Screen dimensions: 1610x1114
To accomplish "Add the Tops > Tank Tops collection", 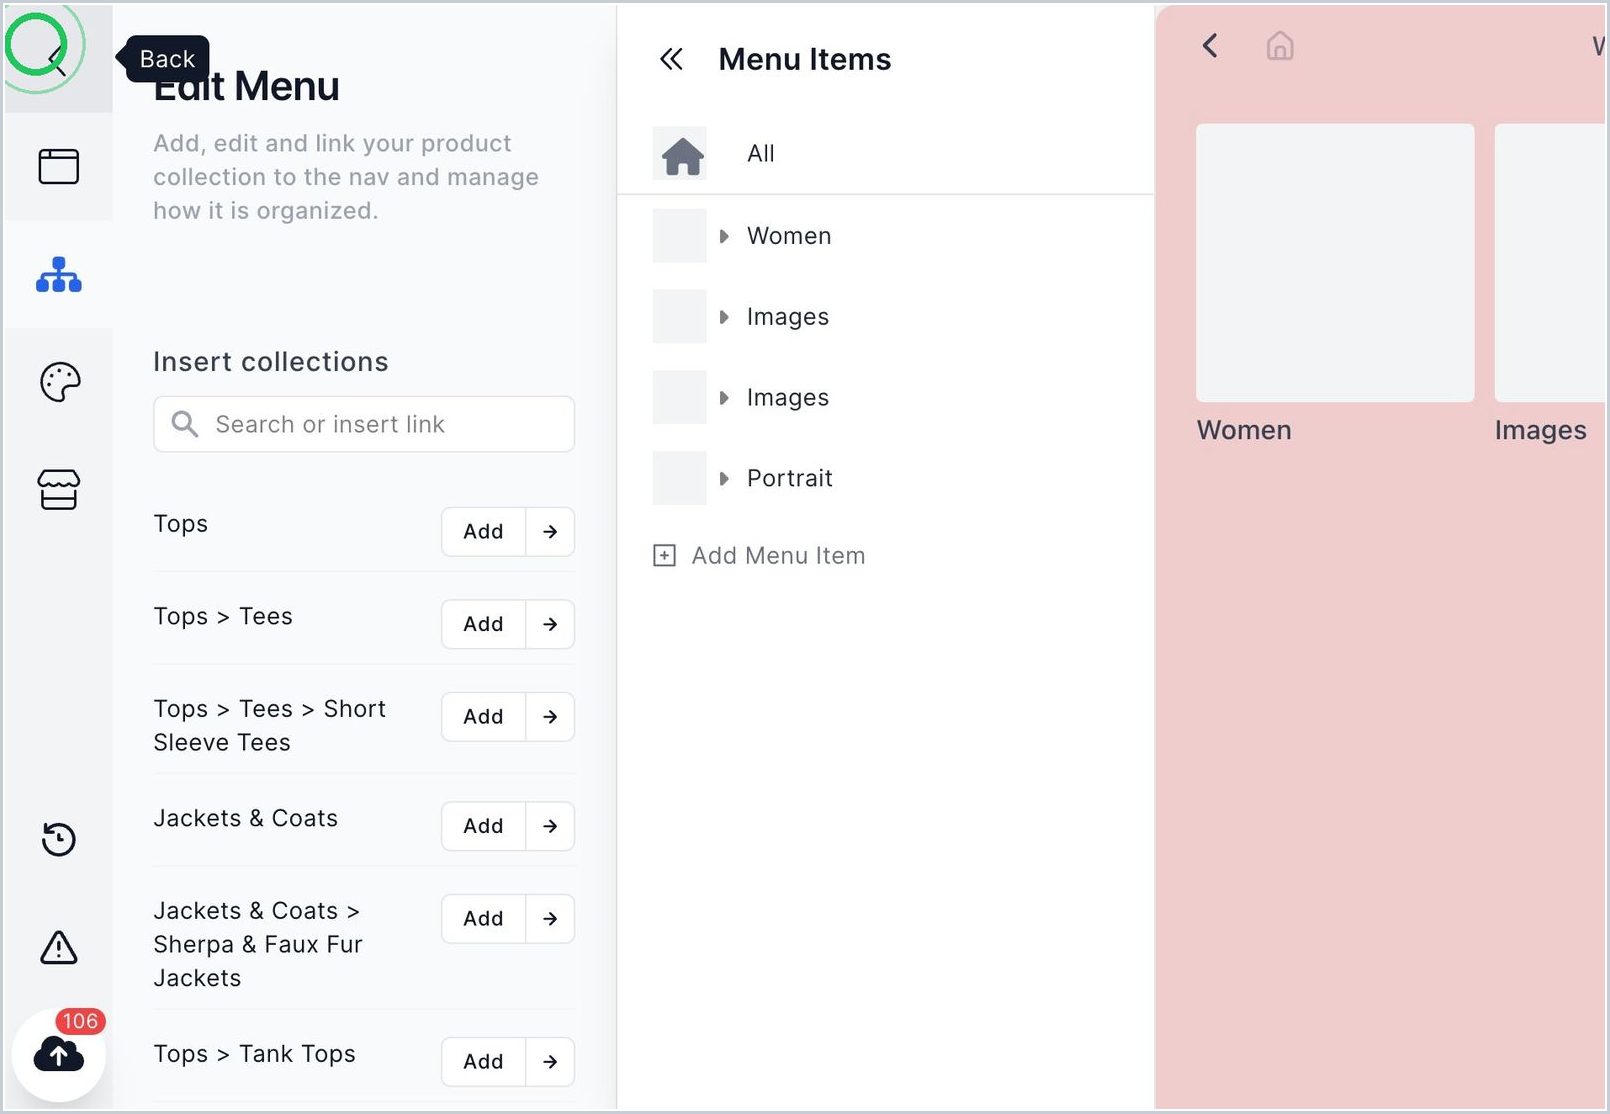I will (x=483, y=1062).
